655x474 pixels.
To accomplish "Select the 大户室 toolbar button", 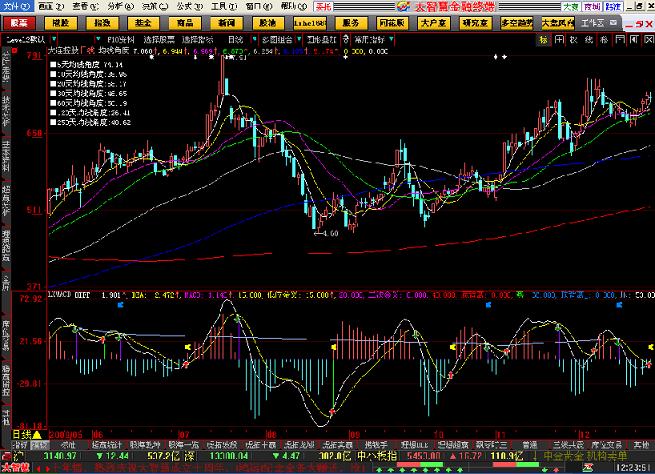I will (432, 21).
